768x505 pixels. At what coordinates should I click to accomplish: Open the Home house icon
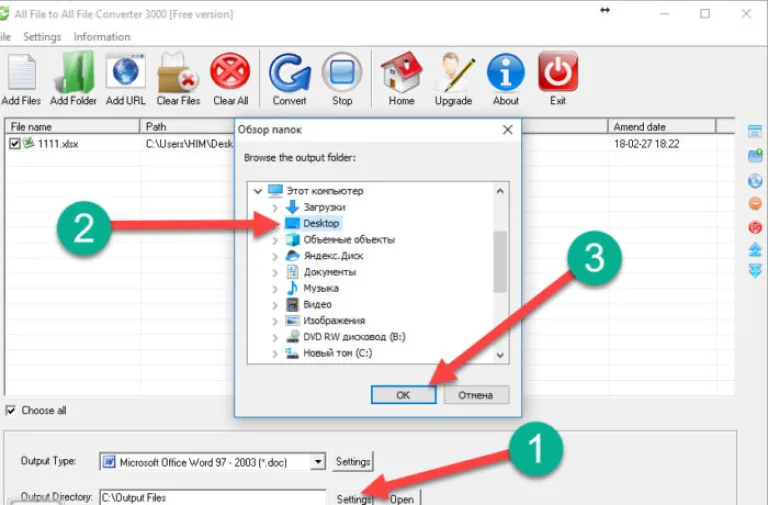(401, 72)
